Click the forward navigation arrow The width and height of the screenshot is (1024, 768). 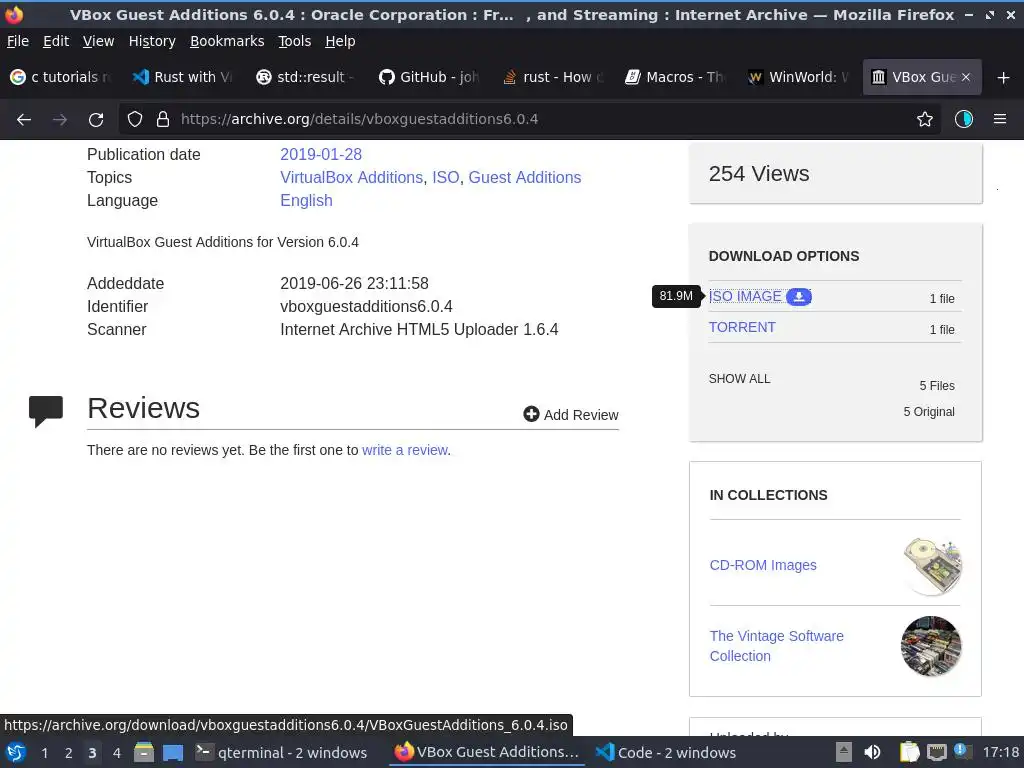(60, 119)
